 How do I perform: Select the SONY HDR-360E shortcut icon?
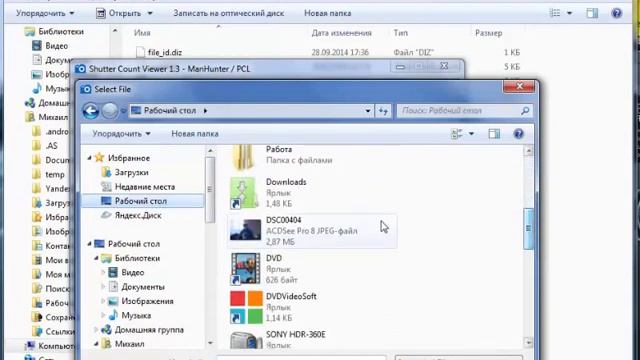[x=246, y=340]
